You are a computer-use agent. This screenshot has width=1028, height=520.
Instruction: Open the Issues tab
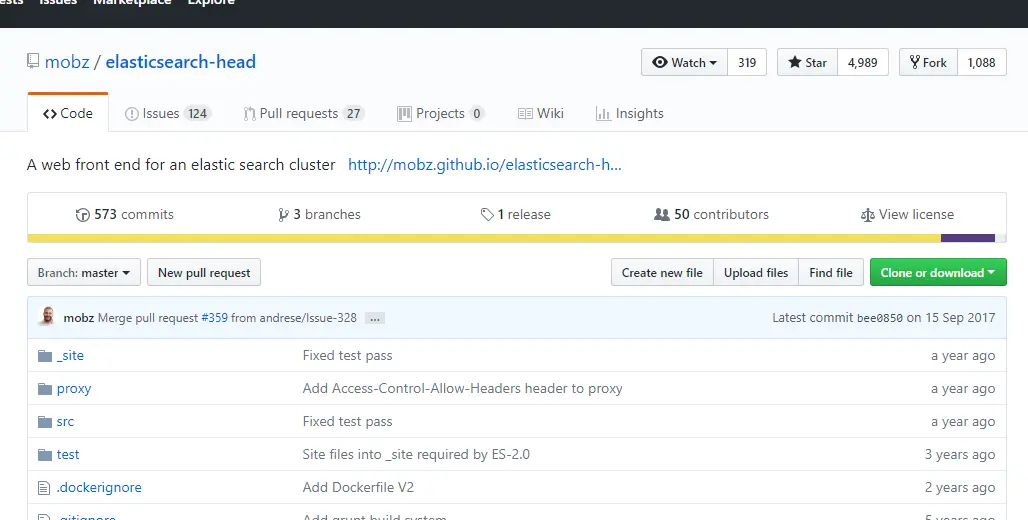point(167,113)
